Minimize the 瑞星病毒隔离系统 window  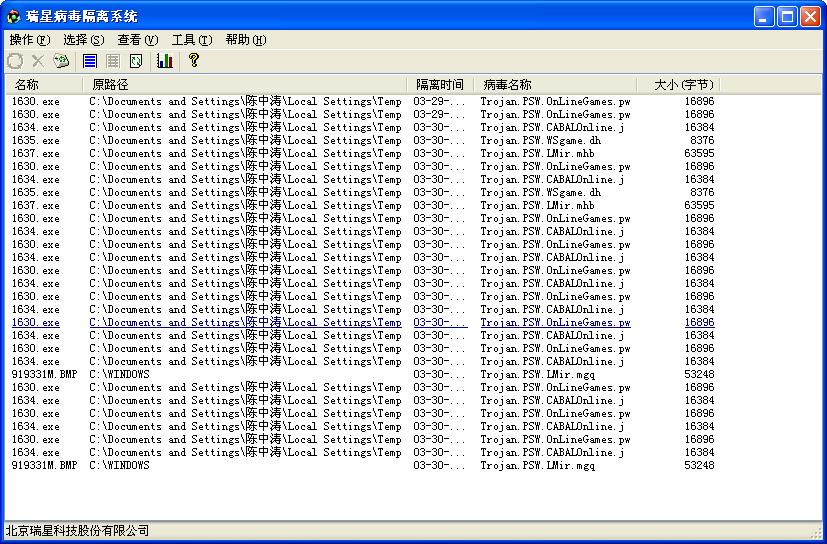(763, 17)
